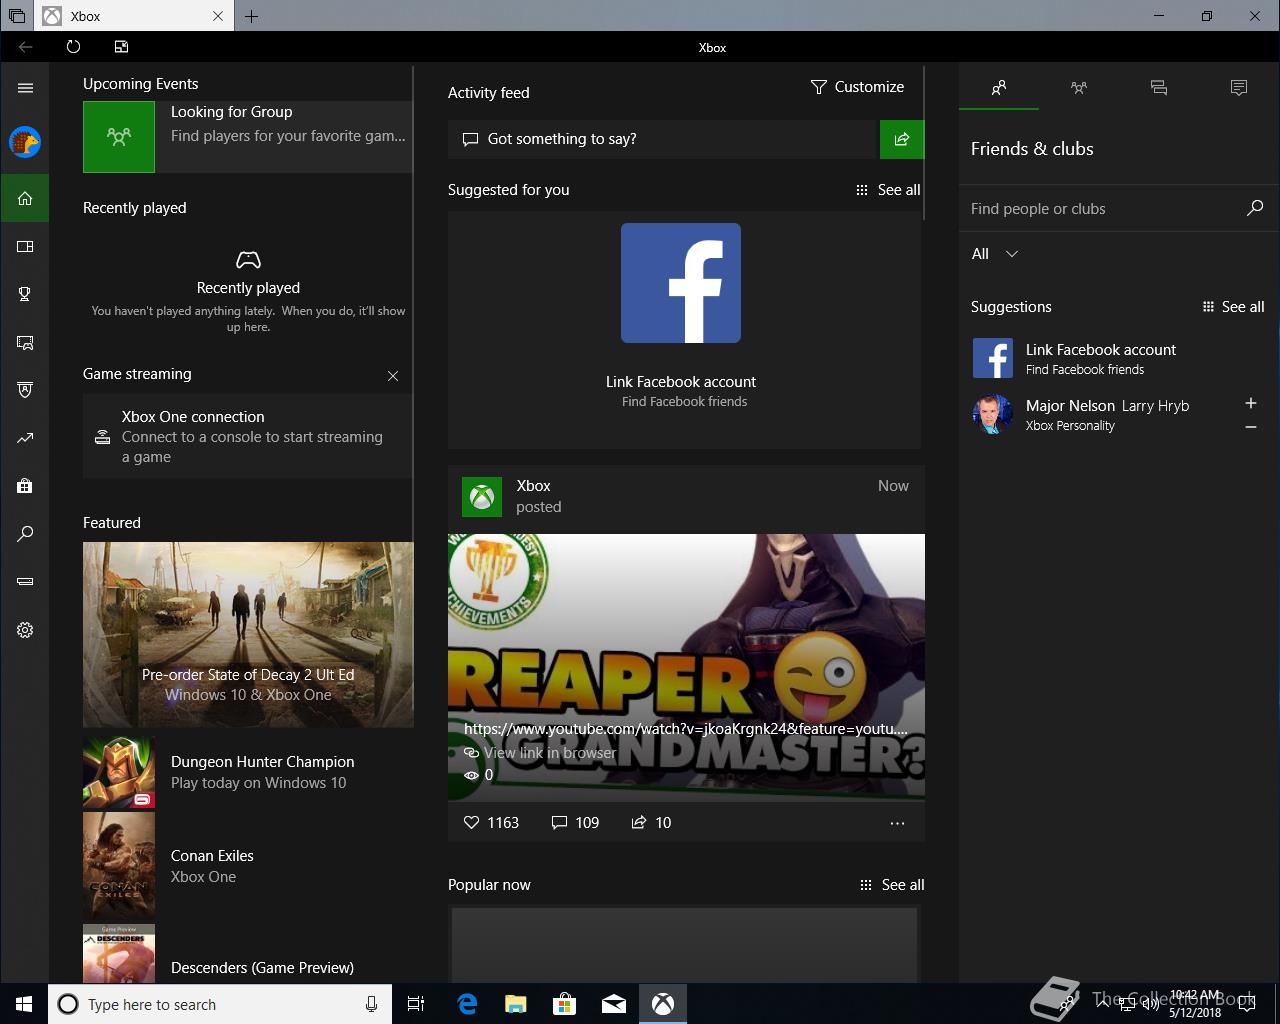Click taskbar Type here to search
1280x1024 pixels.
coord(218,1004)
